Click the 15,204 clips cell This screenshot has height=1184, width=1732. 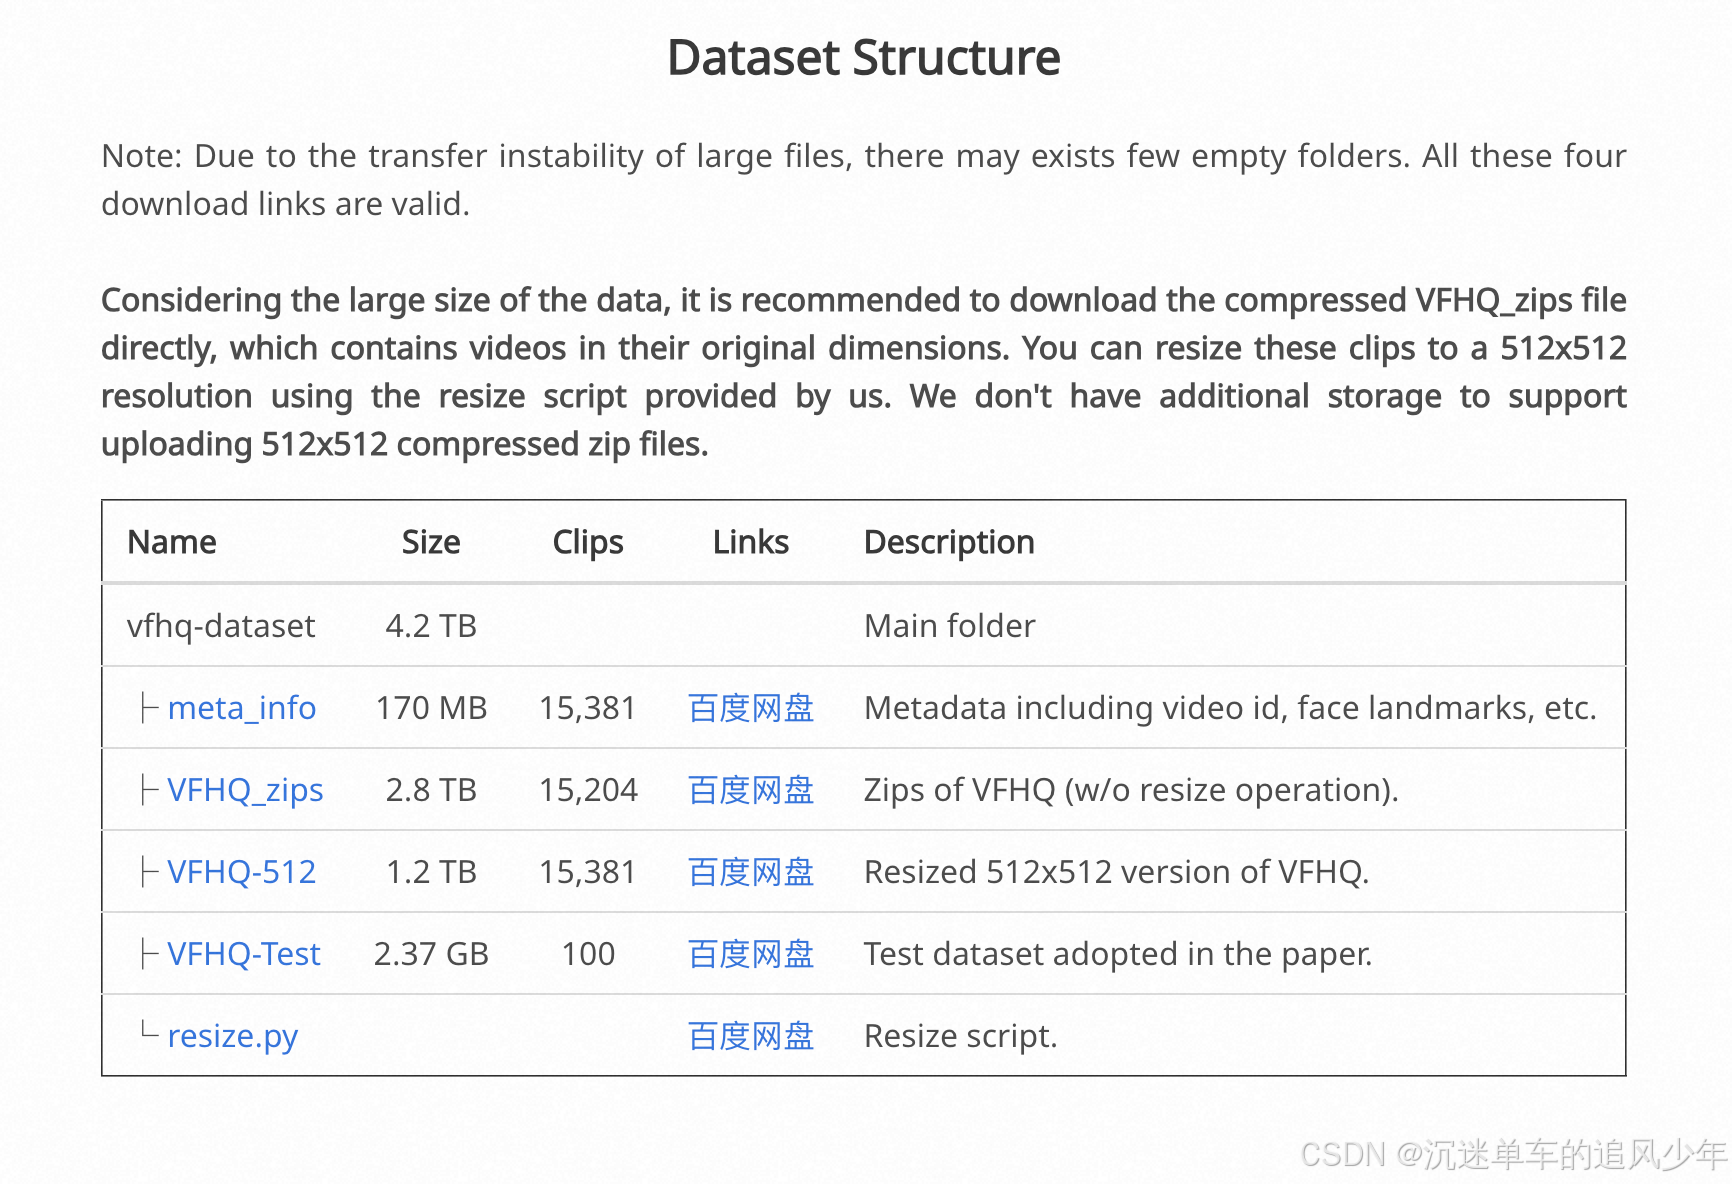588,790
